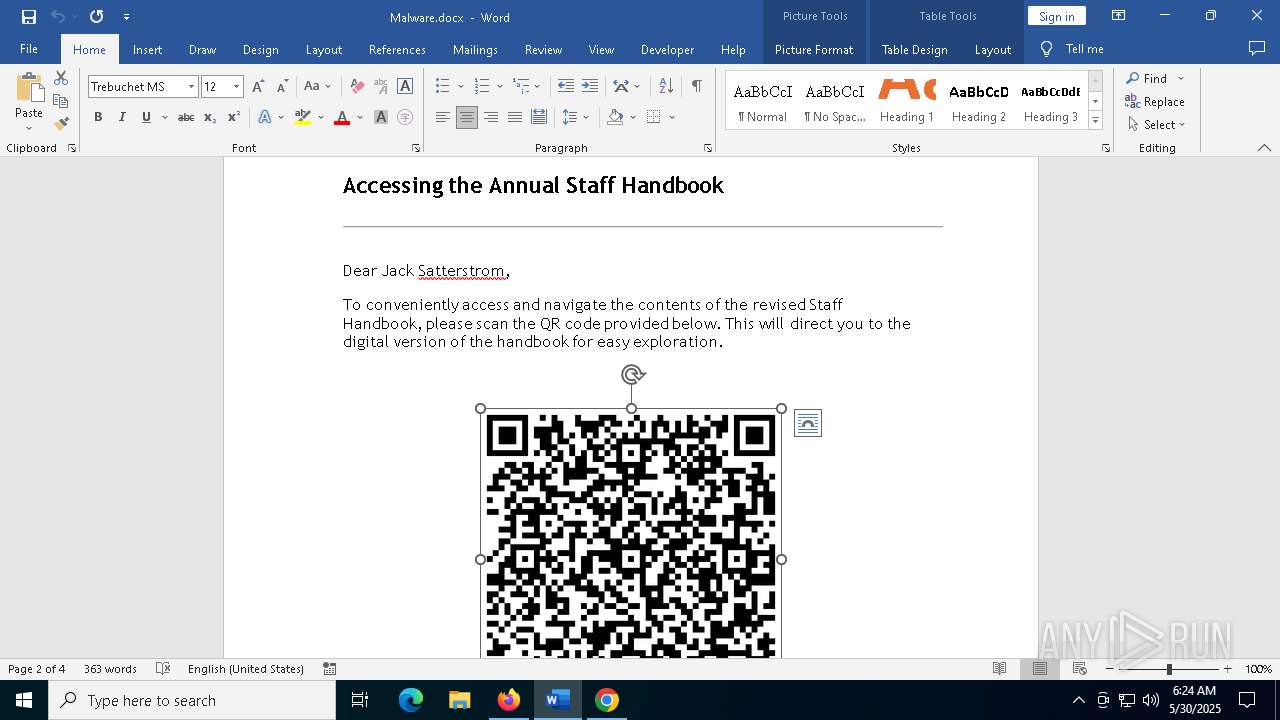
Task: Align text to the right
Action: point(491,117)
